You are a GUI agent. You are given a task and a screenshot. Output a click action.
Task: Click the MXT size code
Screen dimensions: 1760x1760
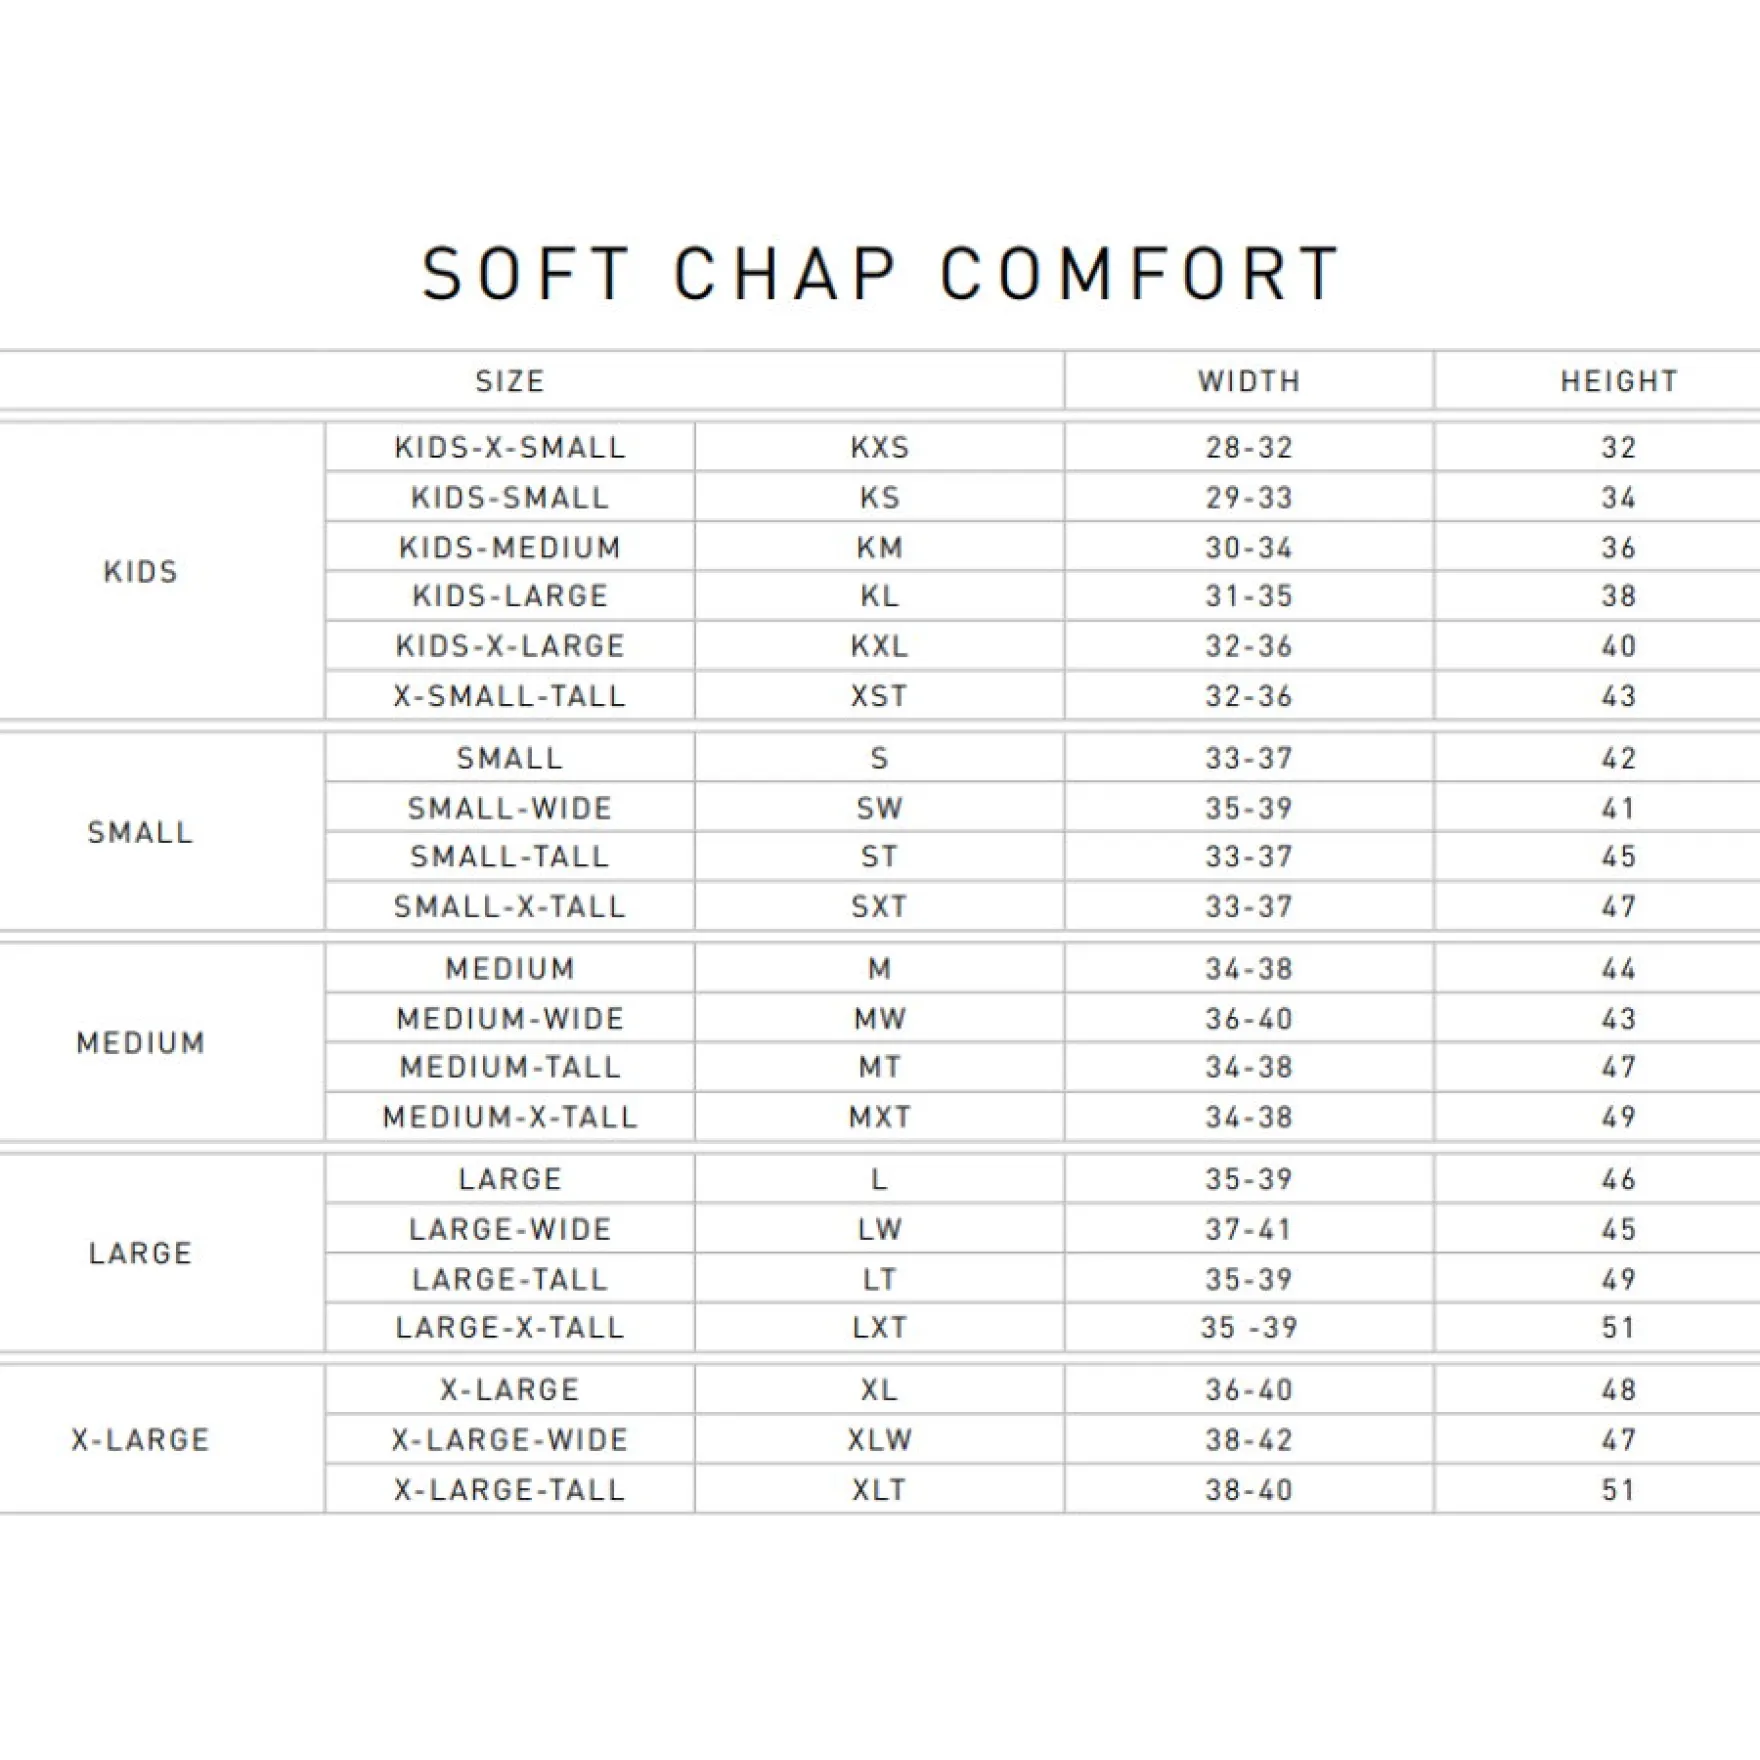(x=880, y=1117)
